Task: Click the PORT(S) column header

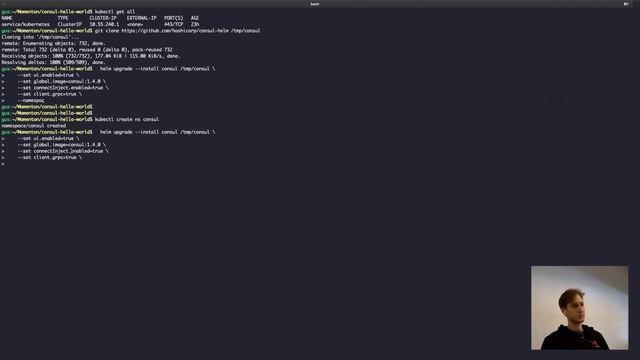Action: point(173,18)
